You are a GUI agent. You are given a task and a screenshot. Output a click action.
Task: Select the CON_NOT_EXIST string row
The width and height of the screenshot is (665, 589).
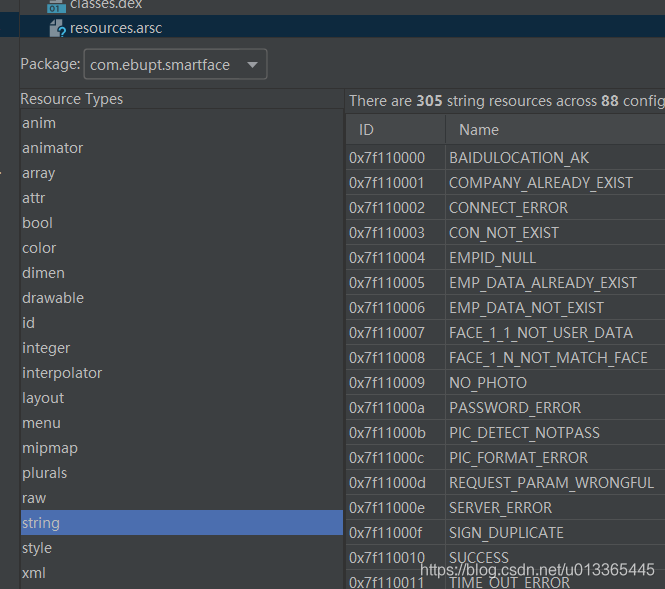506,233
